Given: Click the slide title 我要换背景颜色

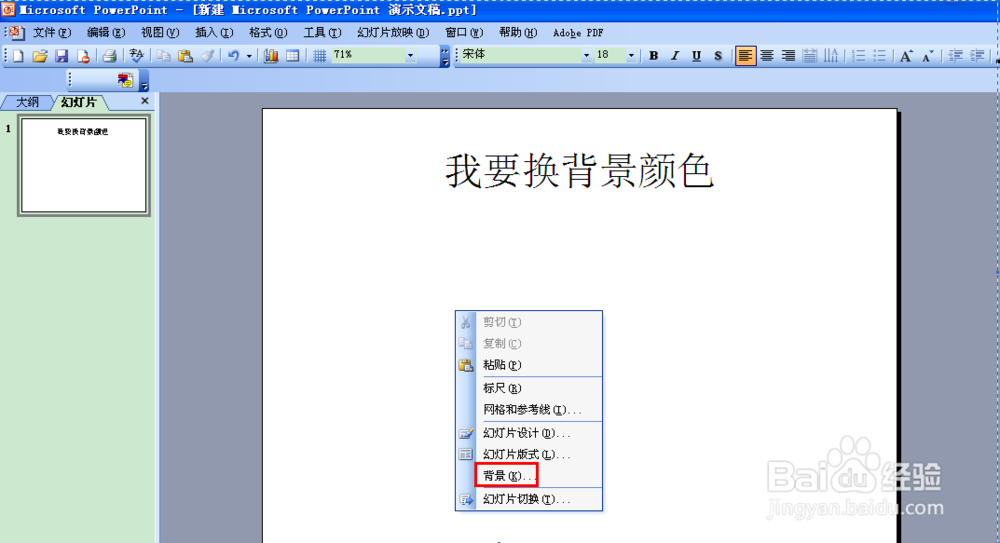Looking at the screenshot, I should 579,171.
